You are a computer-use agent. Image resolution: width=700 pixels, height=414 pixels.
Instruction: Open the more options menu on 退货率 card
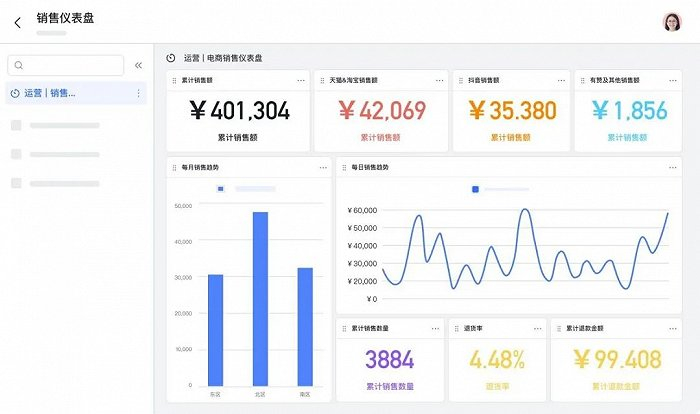(x=538, y=328)
